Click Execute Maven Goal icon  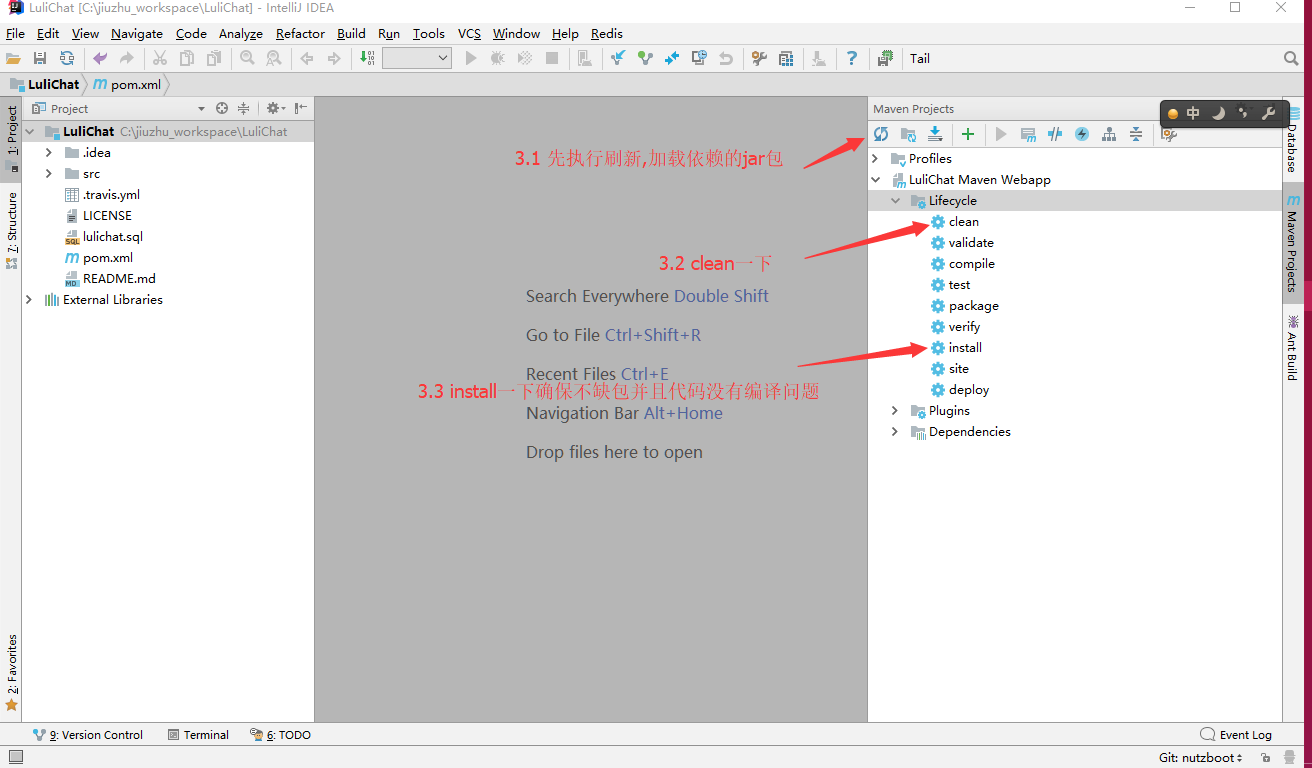click(1028, 134)
